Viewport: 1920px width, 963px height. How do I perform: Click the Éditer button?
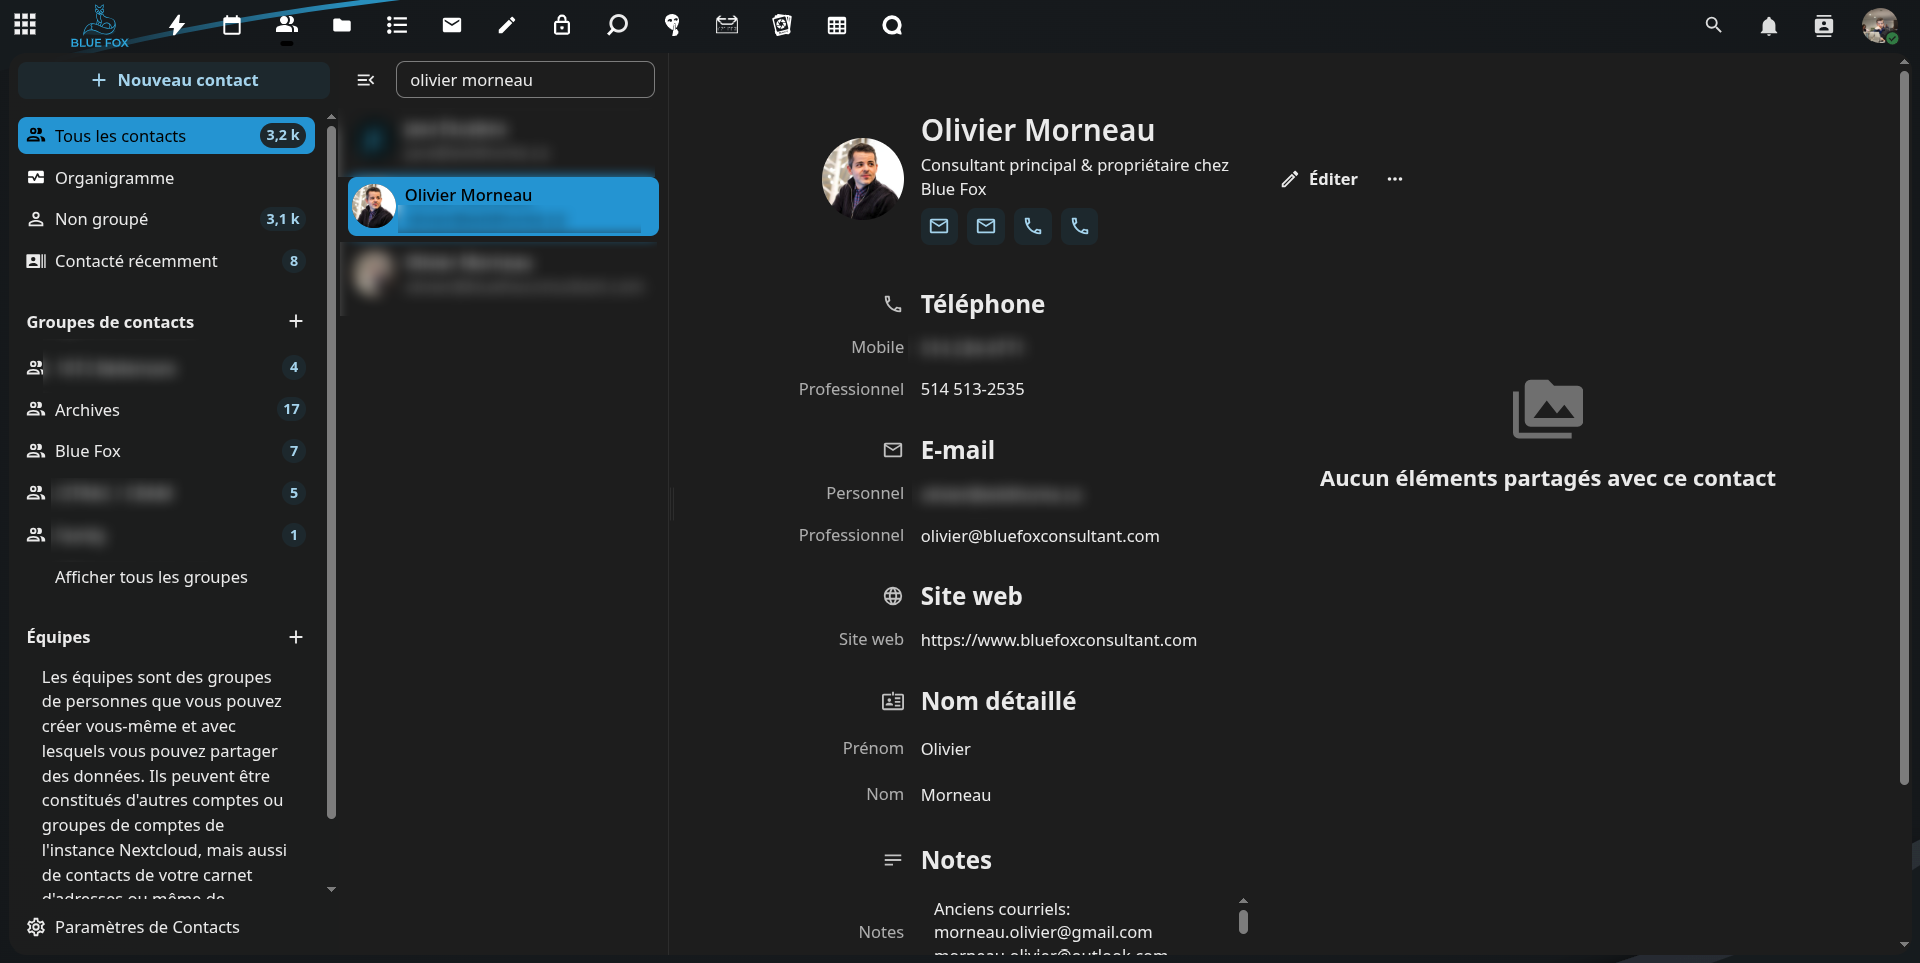click(1319, 179)
